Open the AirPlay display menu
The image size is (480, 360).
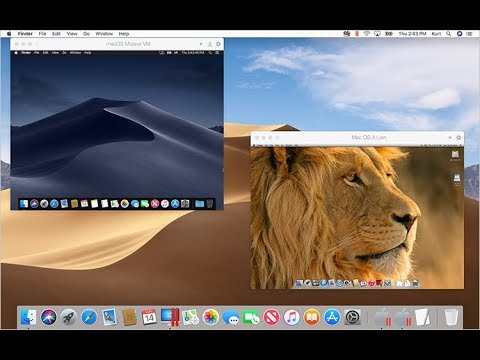click(x=377, y=34)
